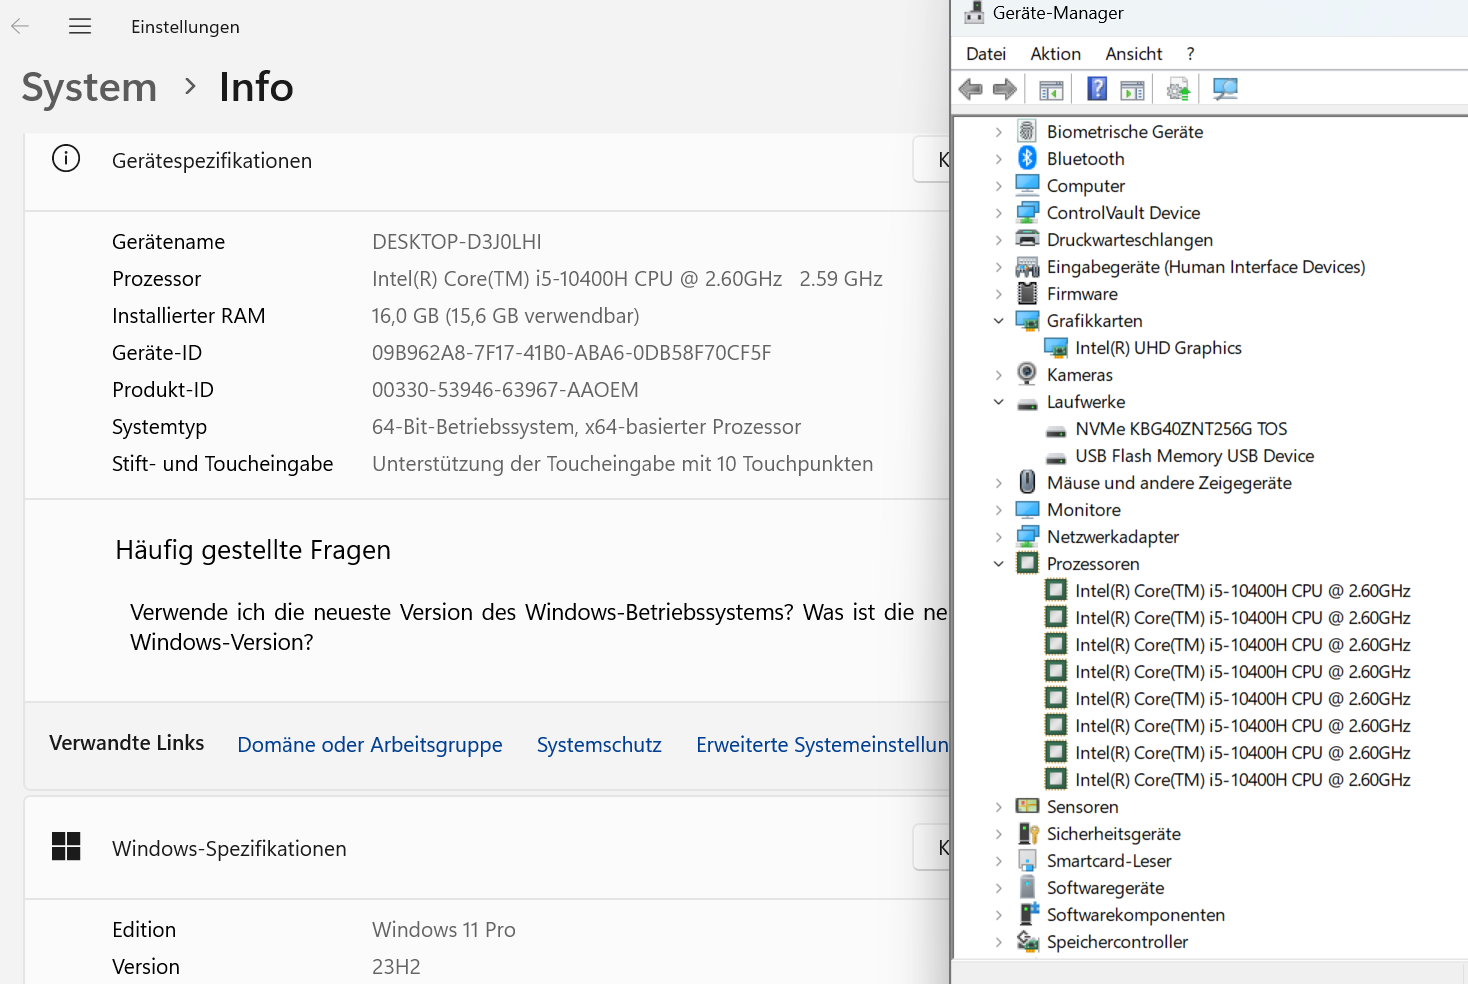Open the Einstellungen hamburger navigation menu
The image size is (1468, 984).
(x=80, y=27)
